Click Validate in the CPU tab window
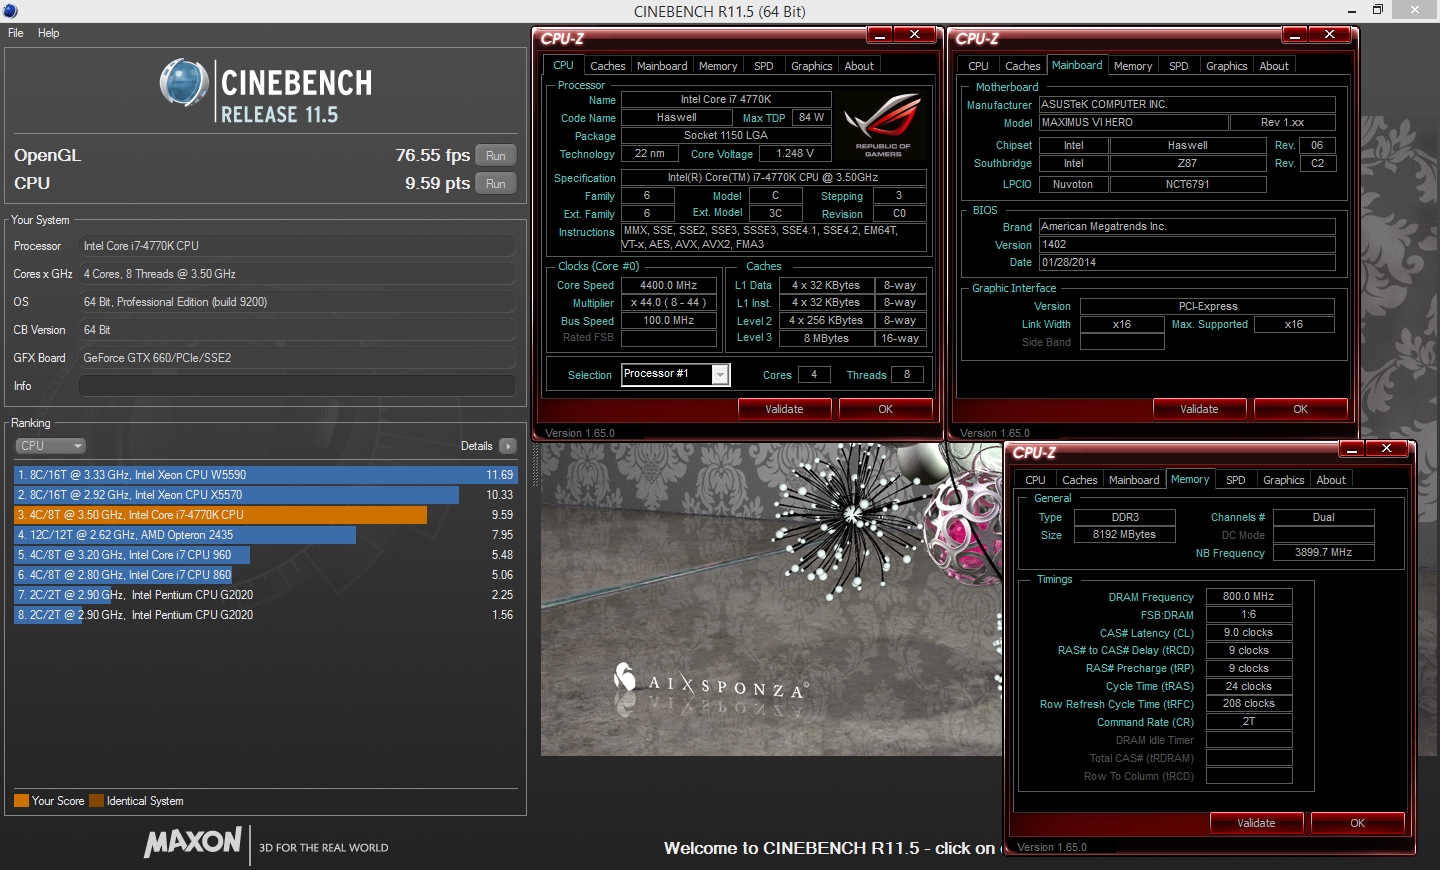Viewport: 1440px width, 870px height. 785,409
